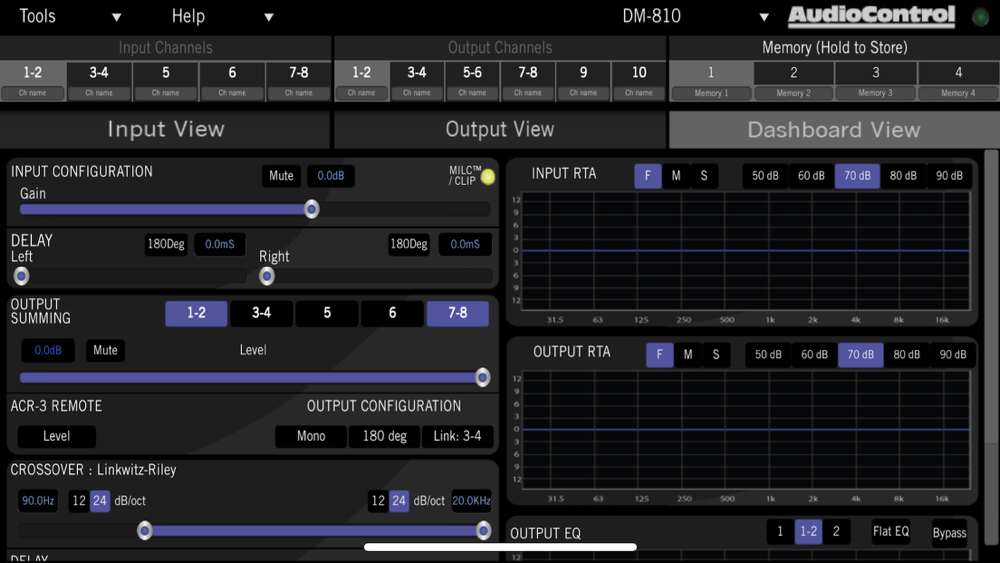
Task: Click the Input Gain slider handle
Action: [311, 209]
